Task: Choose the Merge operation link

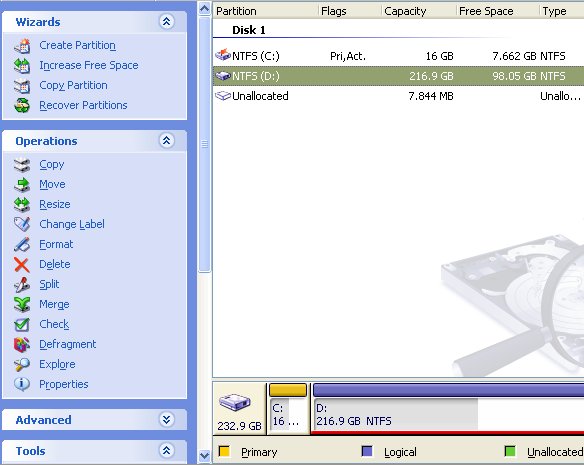Action: point(54,304)
